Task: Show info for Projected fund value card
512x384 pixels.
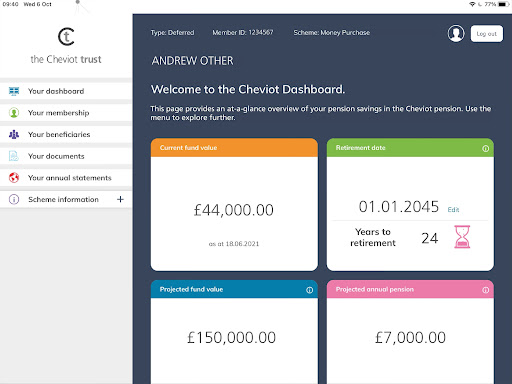Action: pyautogui.click(x=310, y=290)
